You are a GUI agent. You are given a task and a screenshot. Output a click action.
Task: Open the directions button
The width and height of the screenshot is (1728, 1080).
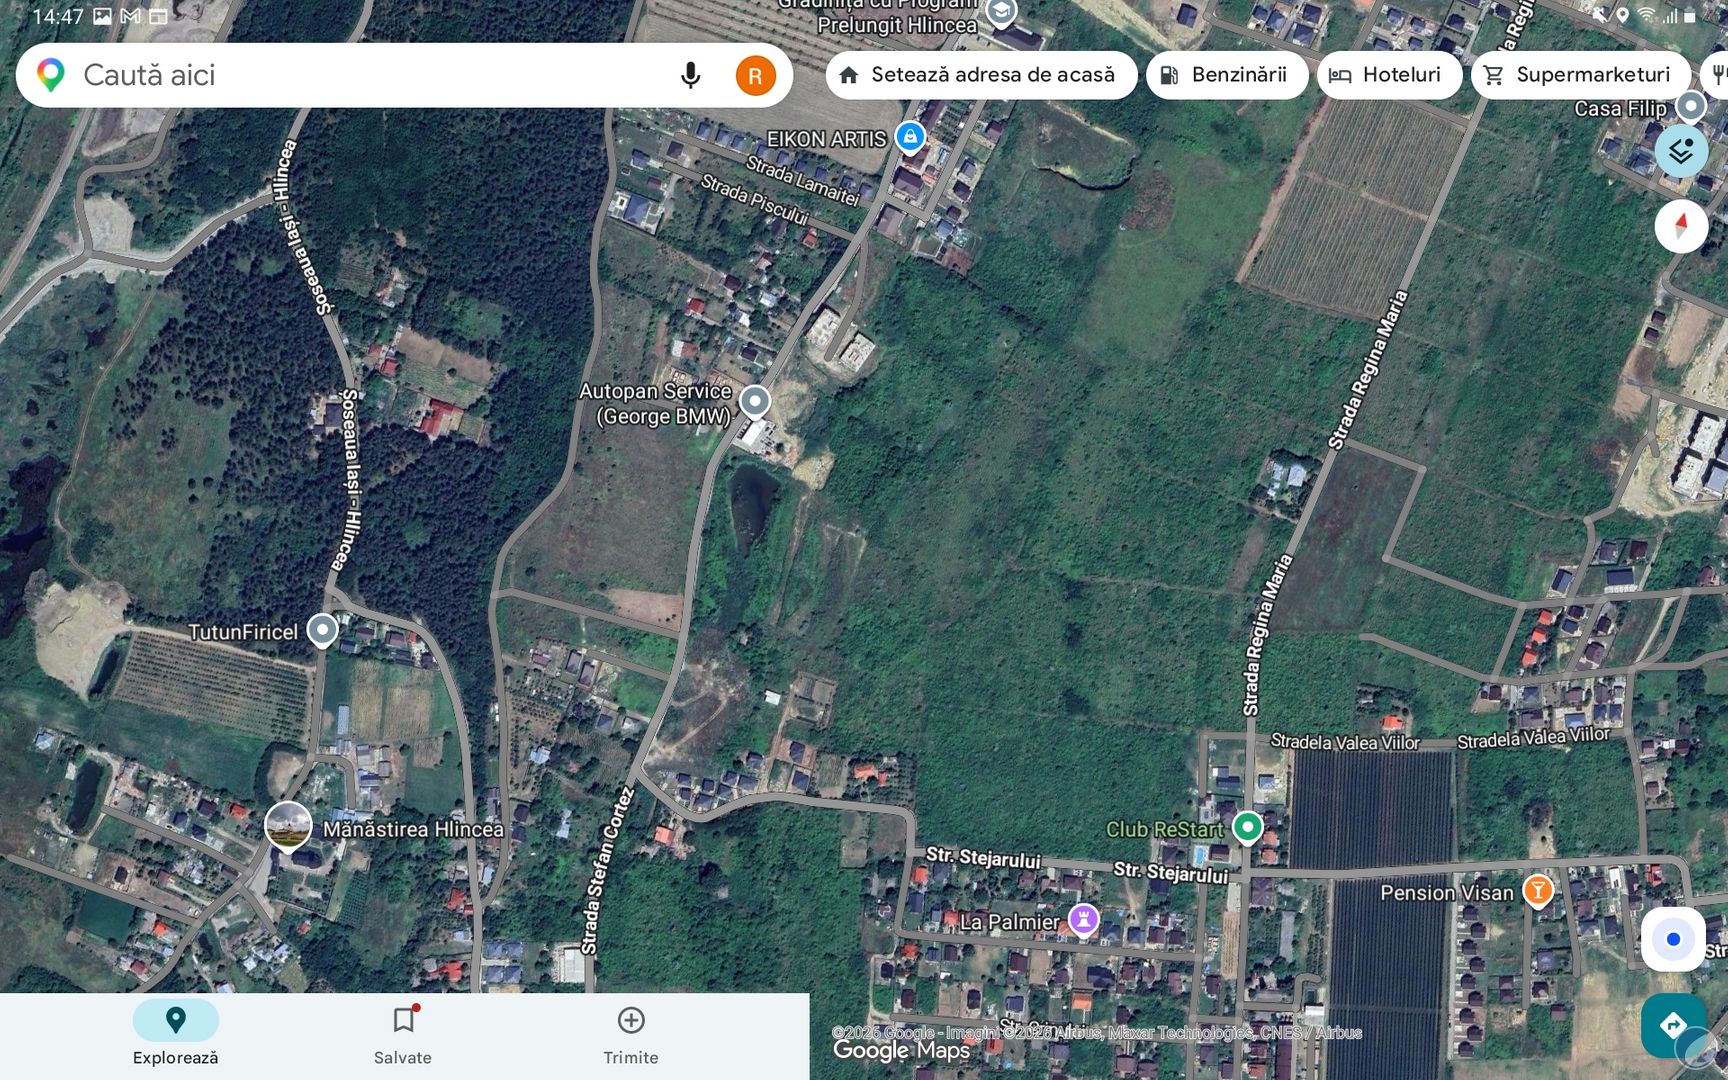pos(1673,1025)
